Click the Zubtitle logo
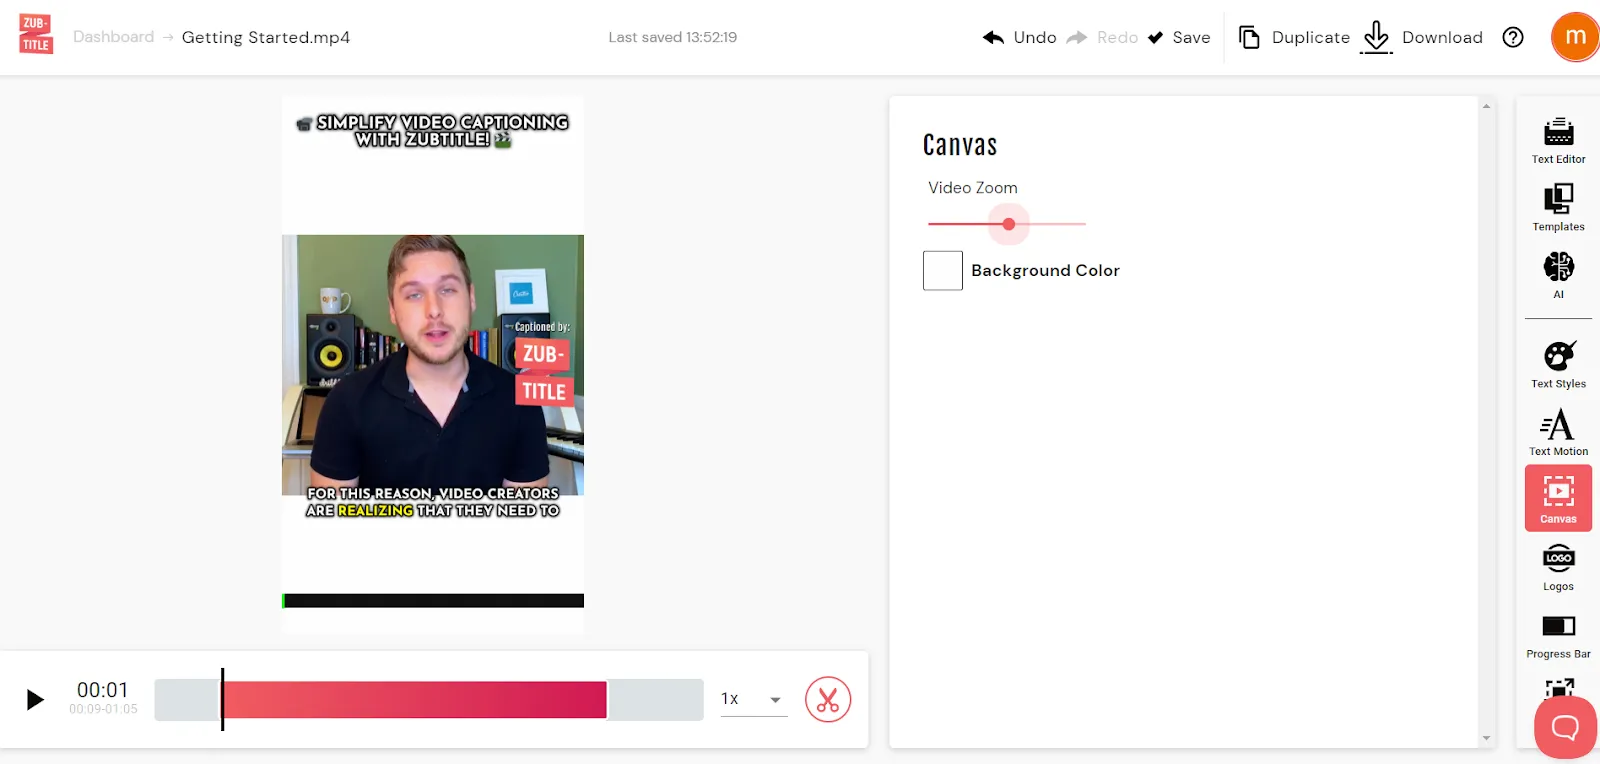1600x764 pixels. pyautogui.click(x=36, y=34)
